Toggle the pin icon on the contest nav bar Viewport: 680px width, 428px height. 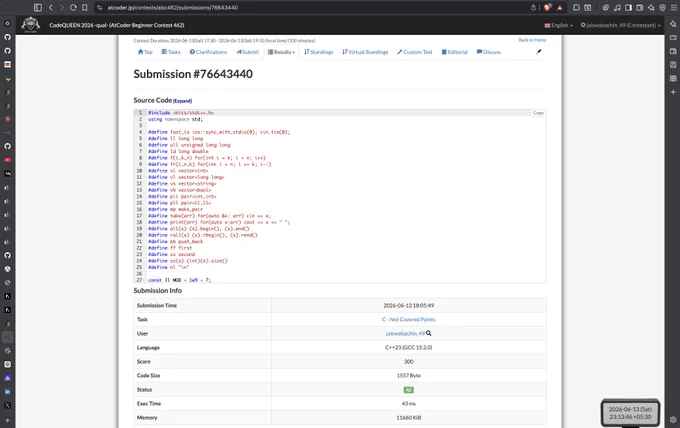coord(539,52)
